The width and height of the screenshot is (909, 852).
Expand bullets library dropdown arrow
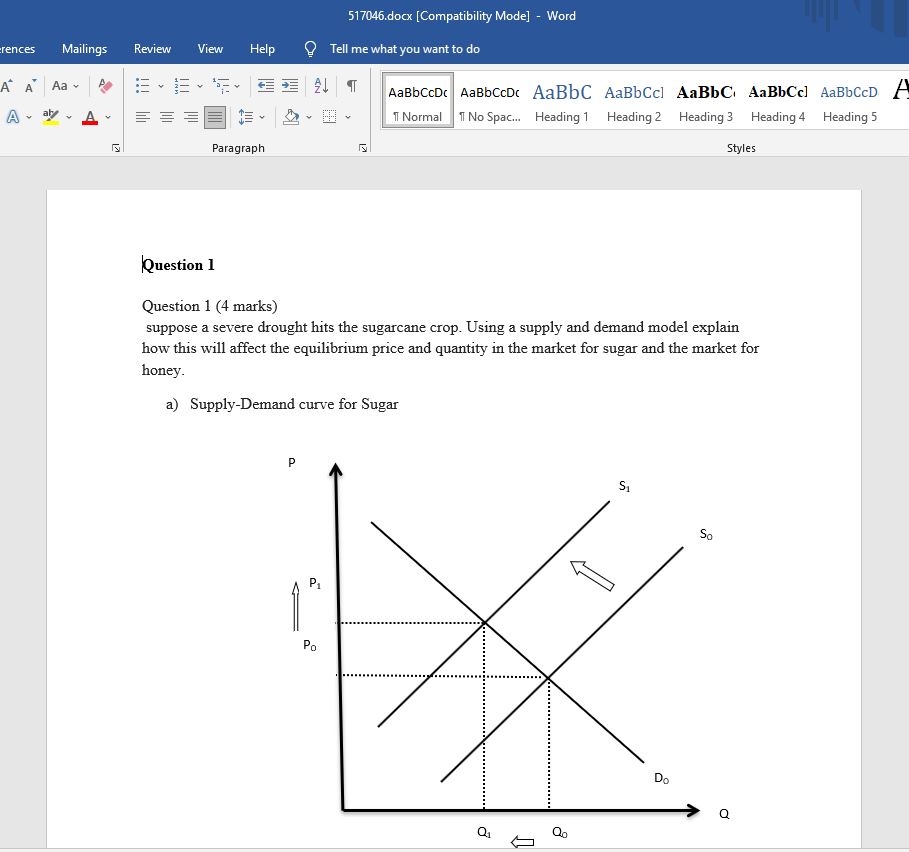coord(161,86)
